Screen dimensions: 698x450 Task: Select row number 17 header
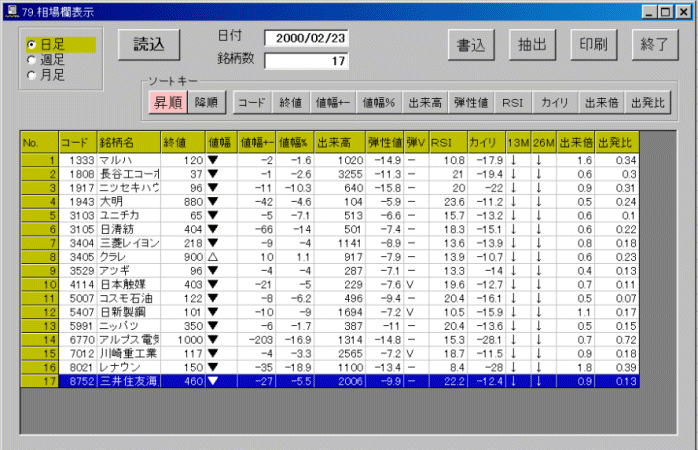tap(40, 381)
